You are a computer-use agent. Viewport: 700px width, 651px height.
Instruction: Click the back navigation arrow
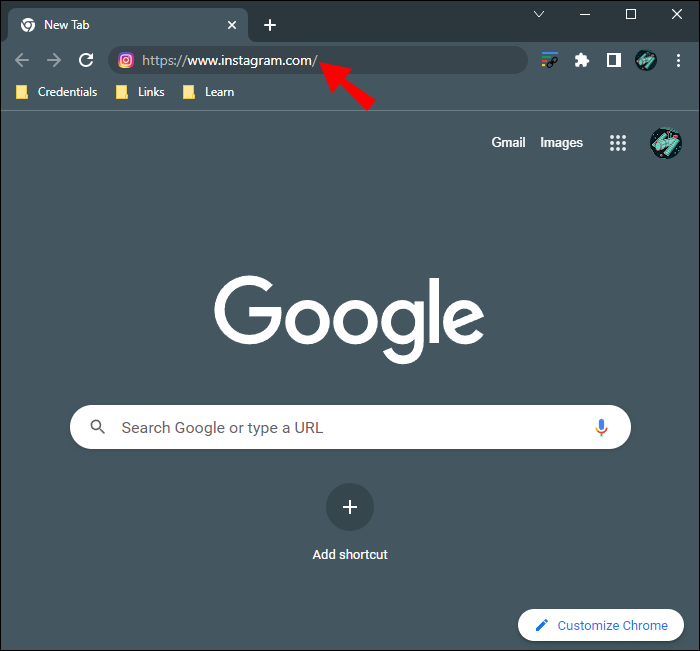(x=21, y=60)
